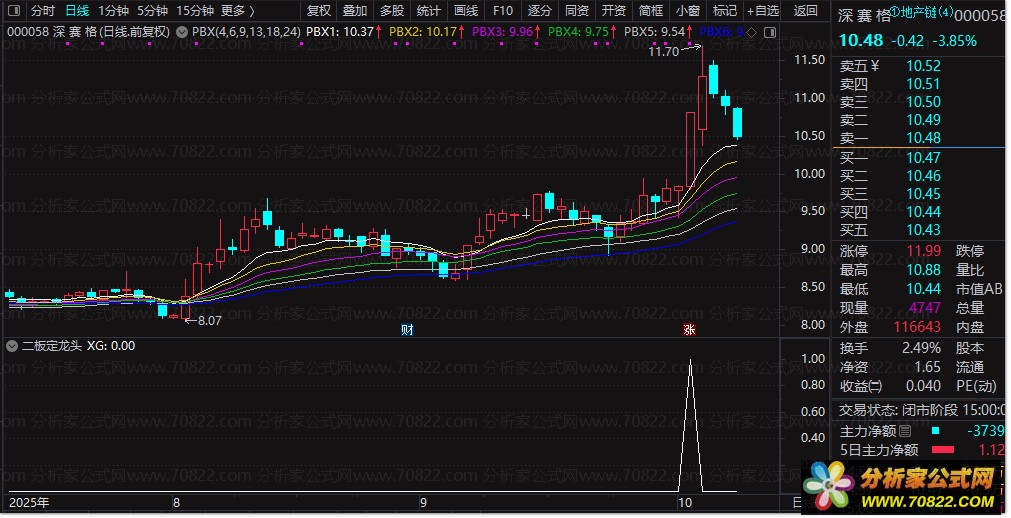Click the detail icon next to 主力净额
1011x518 pixels.
pyautogui.click(x=905, y=432)
